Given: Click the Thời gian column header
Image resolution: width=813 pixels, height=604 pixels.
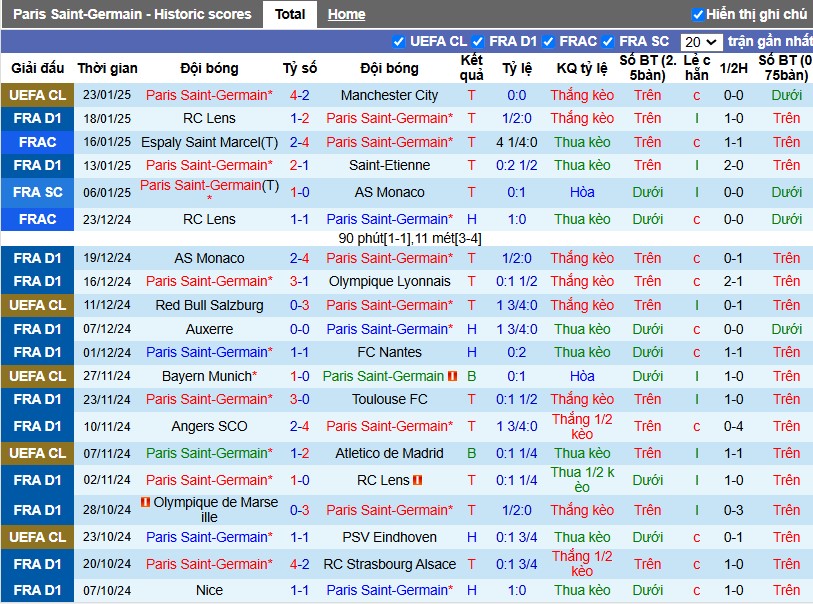Looking at the screenshot, I should (107, 68).
